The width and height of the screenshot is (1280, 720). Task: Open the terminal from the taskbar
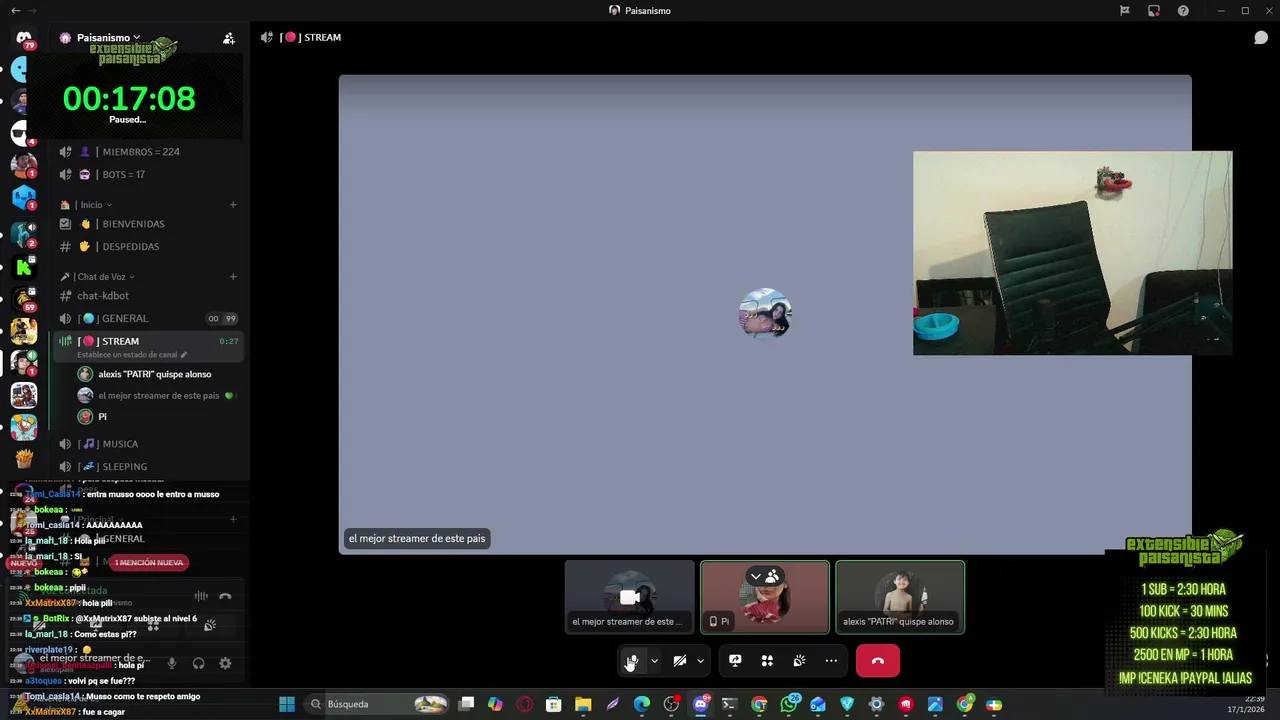point(729,704)
